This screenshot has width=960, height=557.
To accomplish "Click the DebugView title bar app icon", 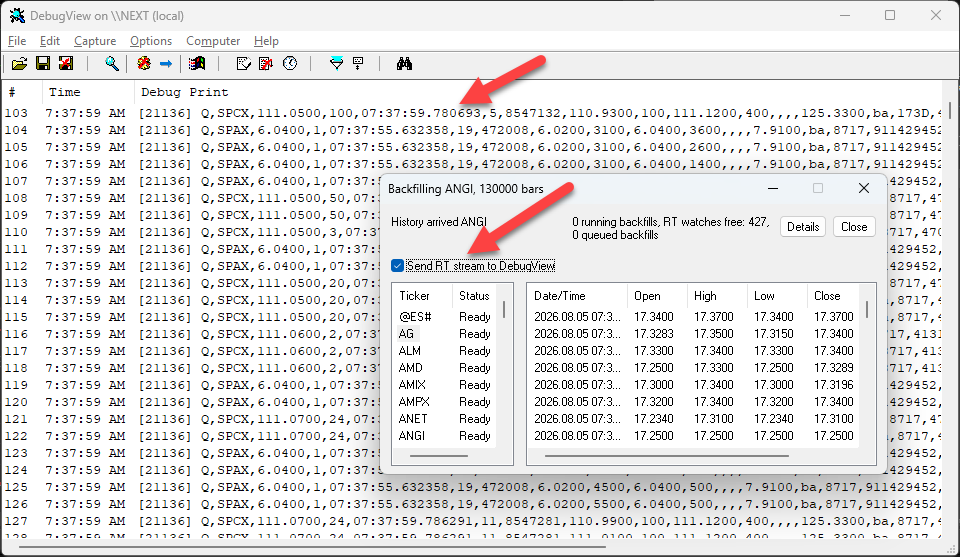I will click(17, 16).
